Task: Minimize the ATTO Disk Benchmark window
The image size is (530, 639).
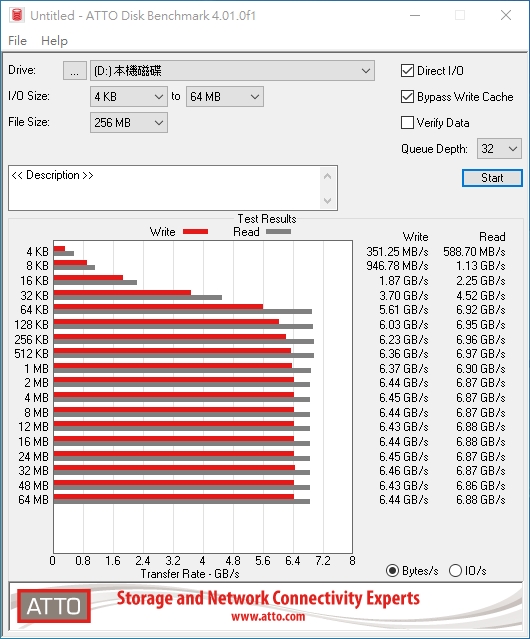Action: tap(415, 15)
